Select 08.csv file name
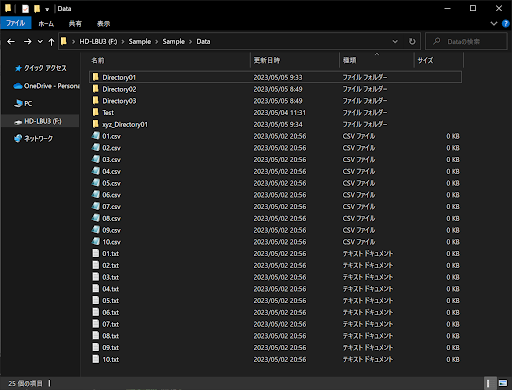 click(x=111, y=218)
